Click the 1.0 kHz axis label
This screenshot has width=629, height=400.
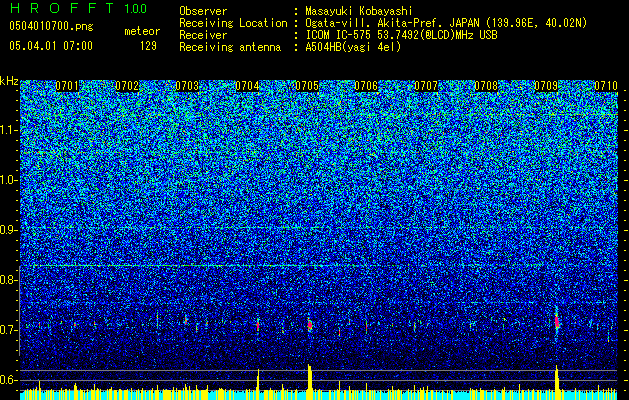[8, 180]
